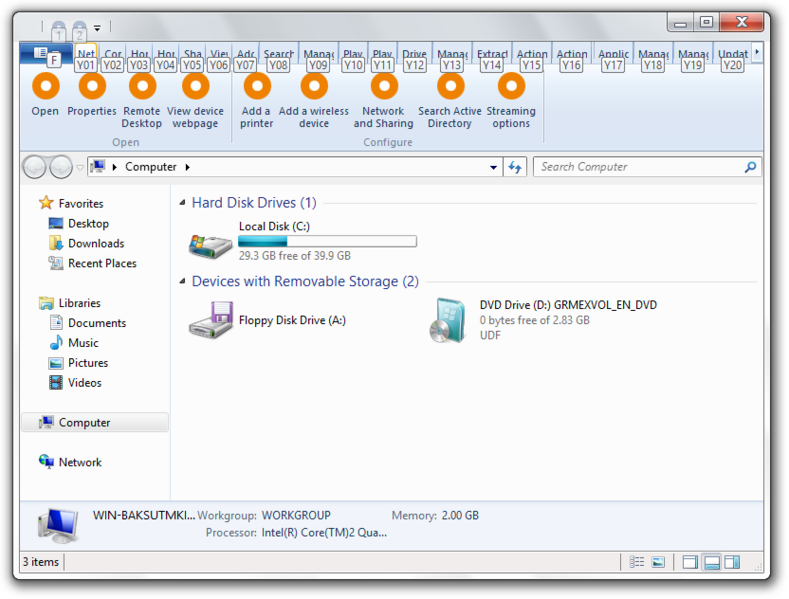Click View device webpage button
Viewport: 789px width, 599px height.
(x=195, y=101)
